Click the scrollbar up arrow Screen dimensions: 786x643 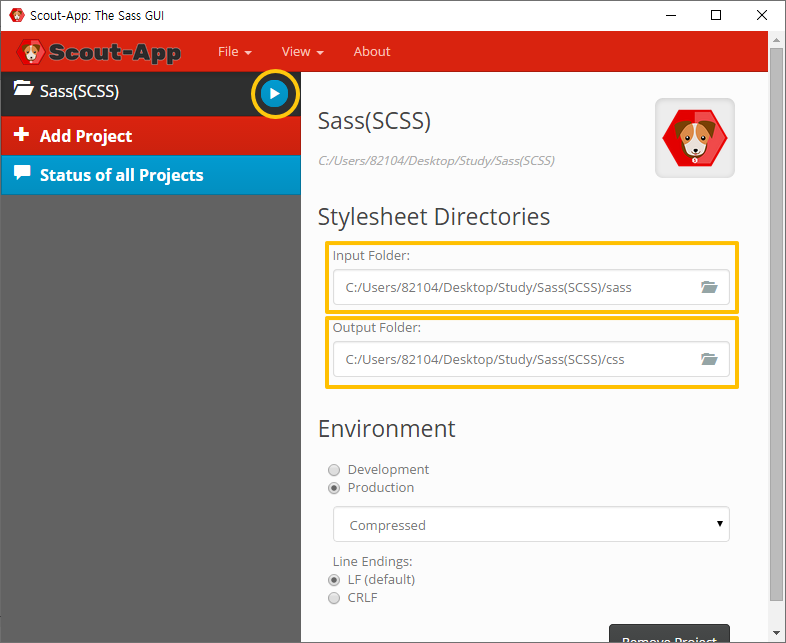776,40
